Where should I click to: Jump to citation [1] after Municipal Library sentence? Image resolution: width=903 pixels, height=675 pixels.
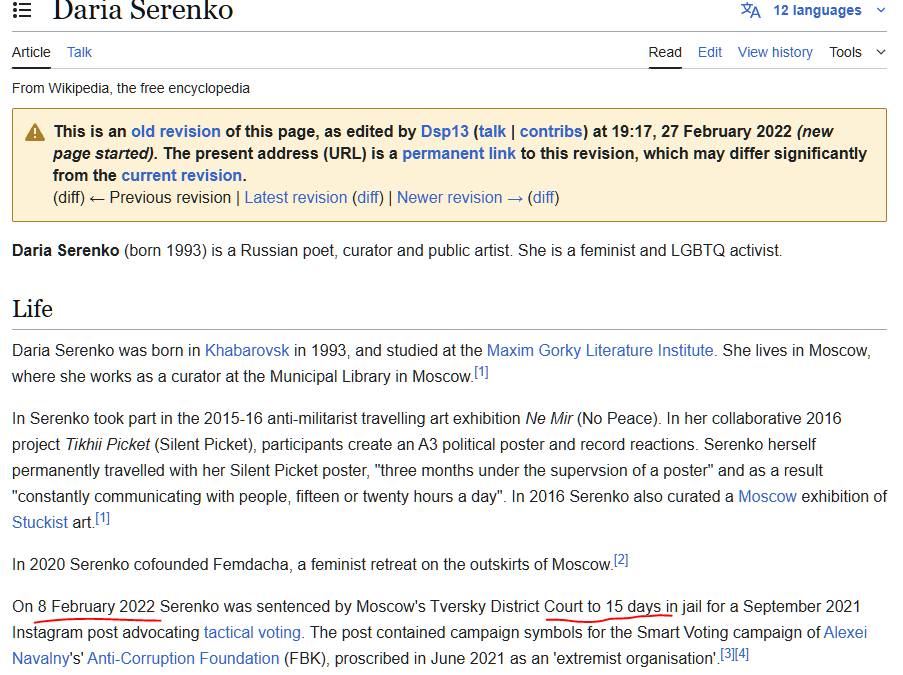tap(481, 373)
